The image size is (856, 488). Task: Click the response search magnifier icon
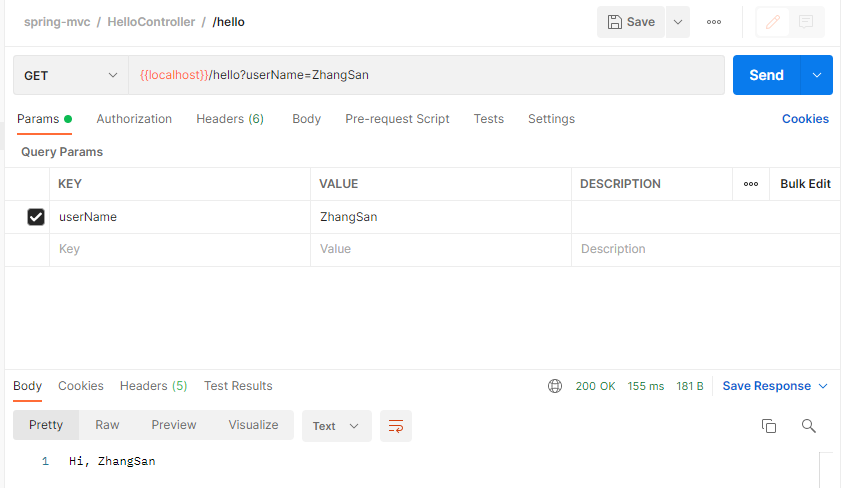click(x=809, y=426)
